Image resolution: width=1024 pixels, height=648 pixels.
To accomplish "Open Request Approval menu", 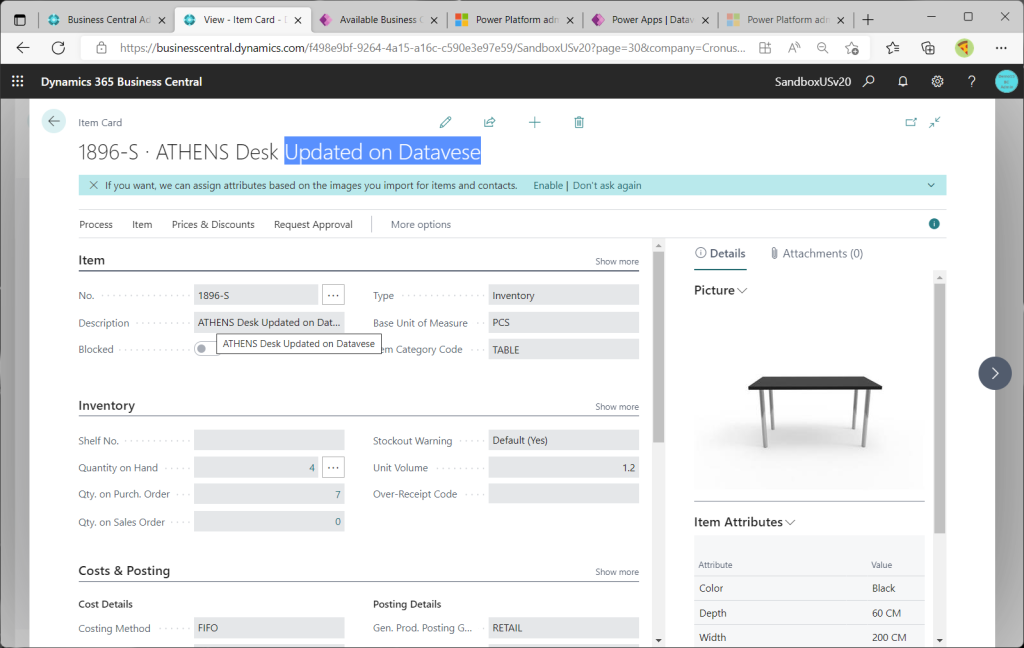I will pos(313,224).
